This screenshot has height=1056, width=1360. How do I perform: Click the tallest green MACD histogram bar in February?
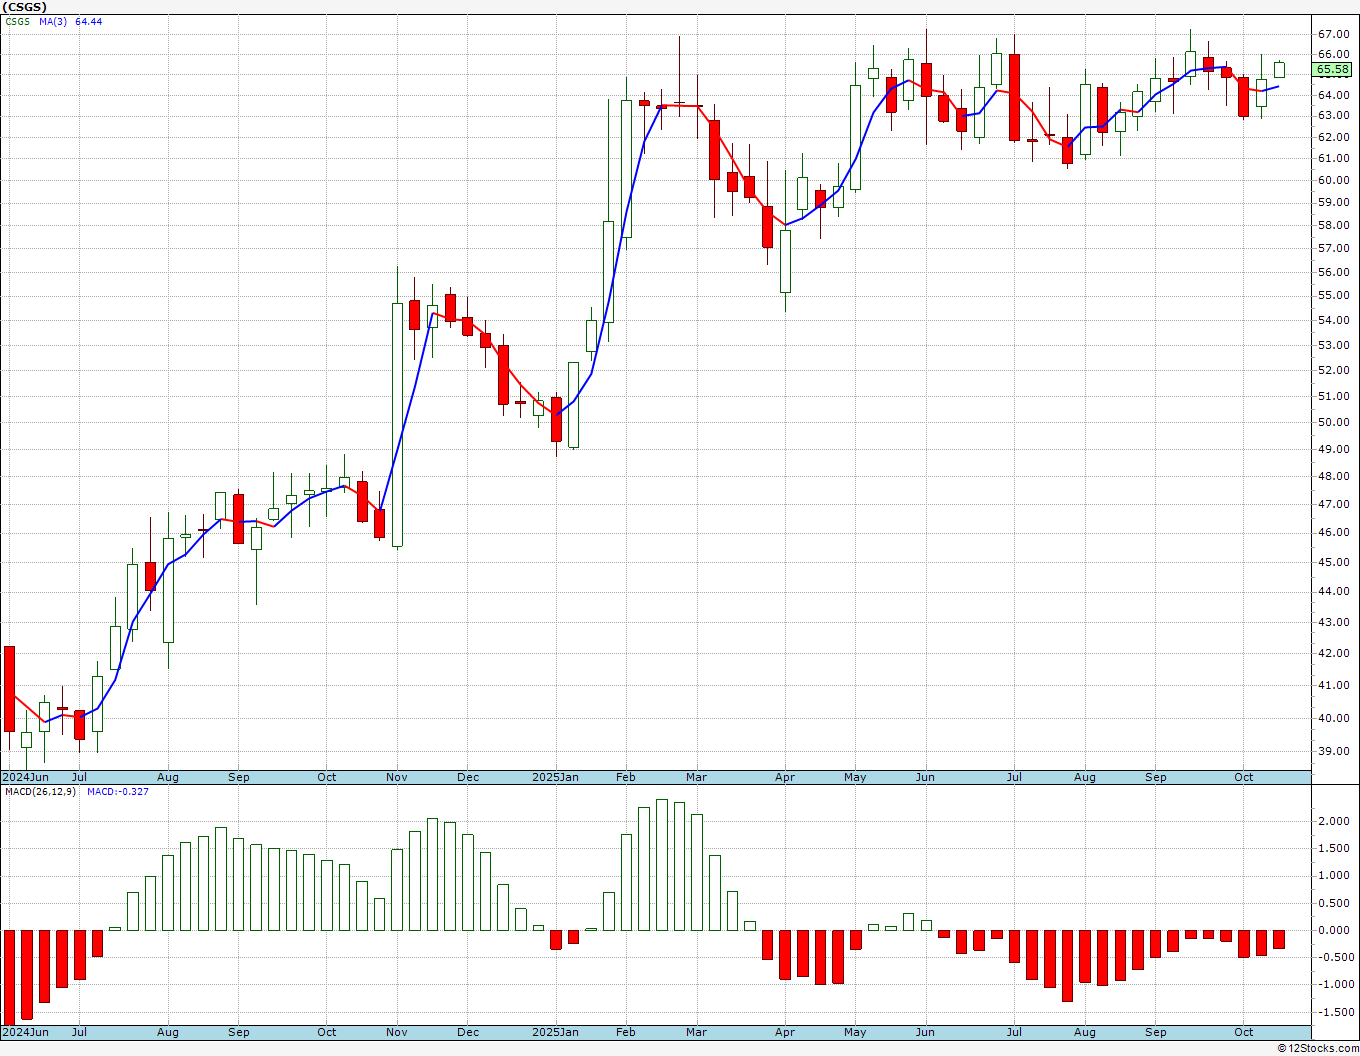tap(662, 864)
